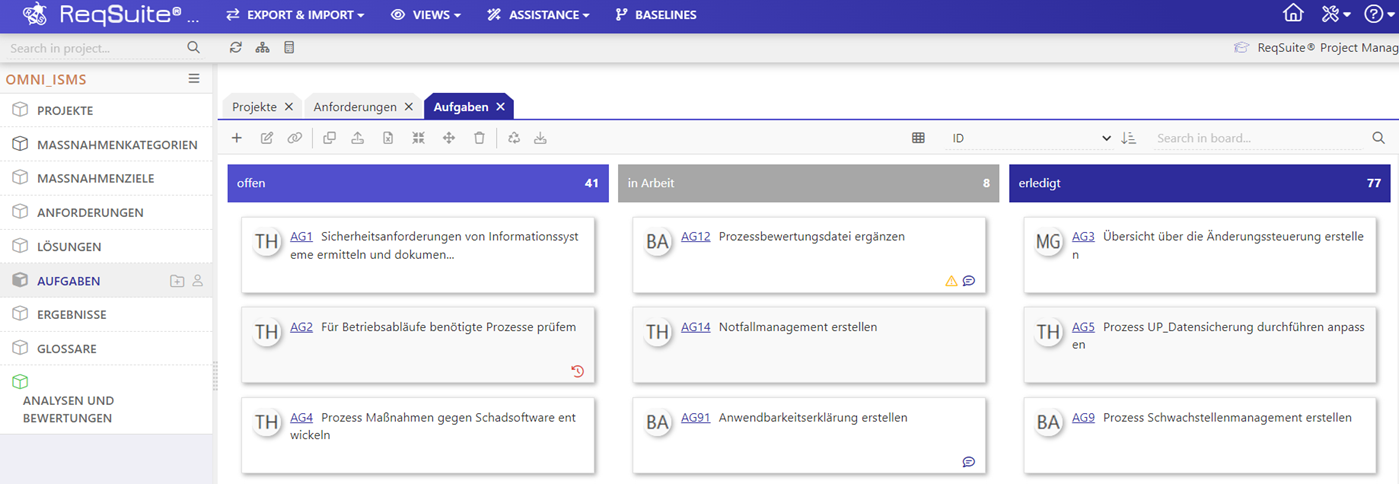The image size is (1399, 484).
Task: Click the Excel export icon in toolbar
Action: pyautogui.click(x=388, y=138)
